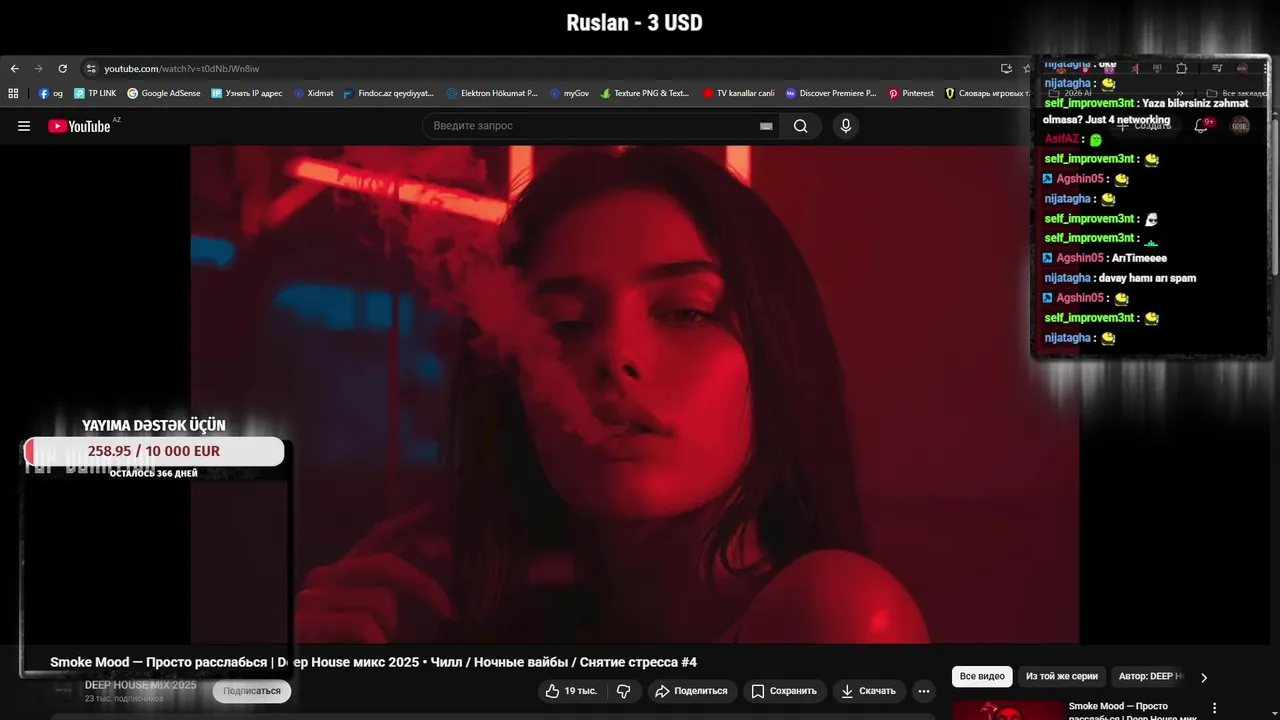Open the myGov bookmark

[x=570, y=93]
